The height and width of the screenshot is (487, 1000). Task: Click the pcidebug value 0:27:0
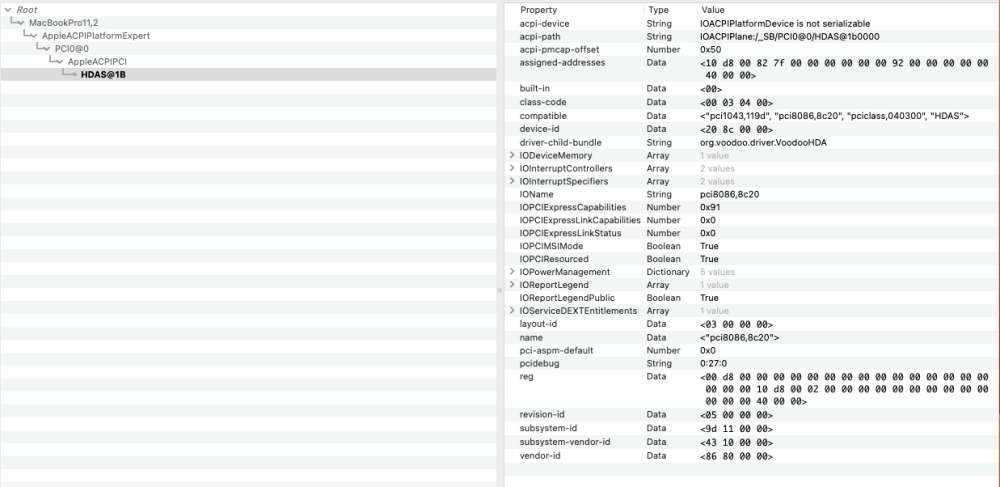click(x=712, y=363)
